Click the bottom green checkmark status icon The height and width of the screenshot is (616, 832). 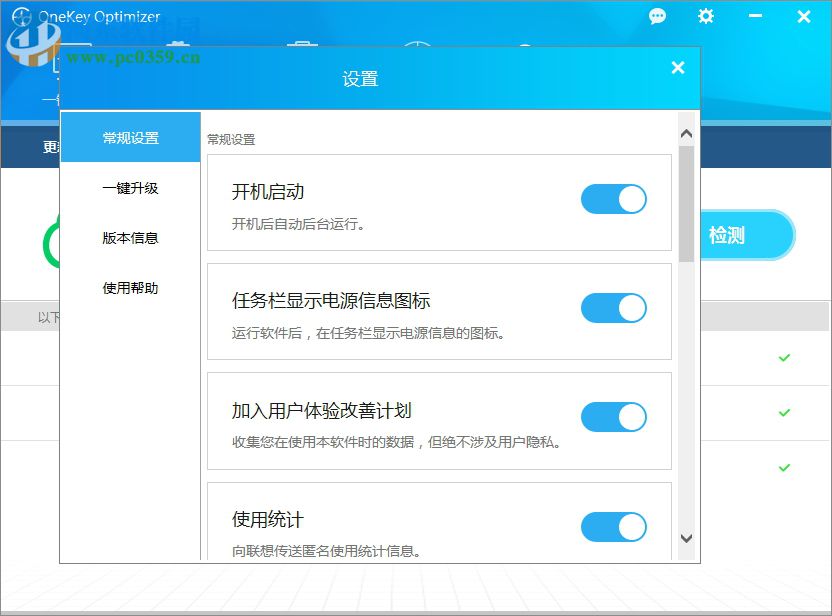click(785, 464)
